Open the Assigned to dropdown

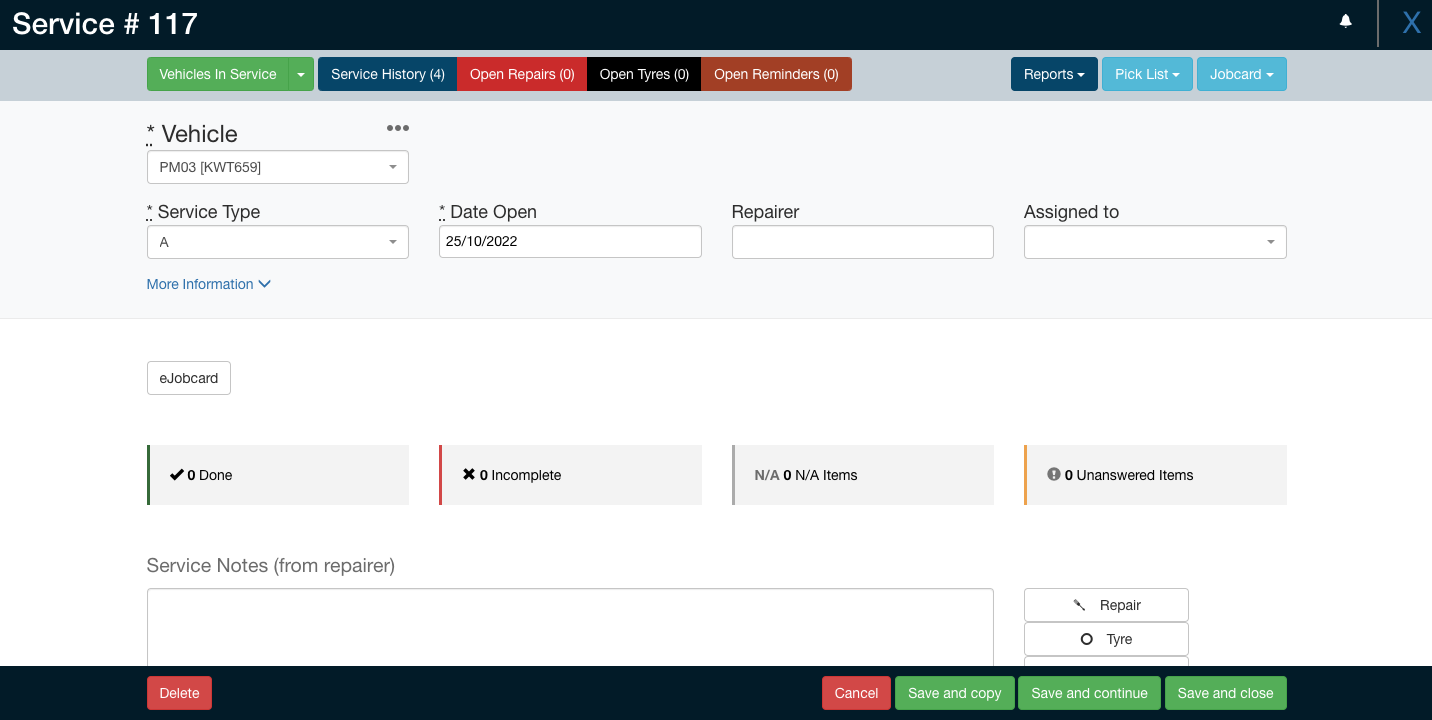point(1154,242)
